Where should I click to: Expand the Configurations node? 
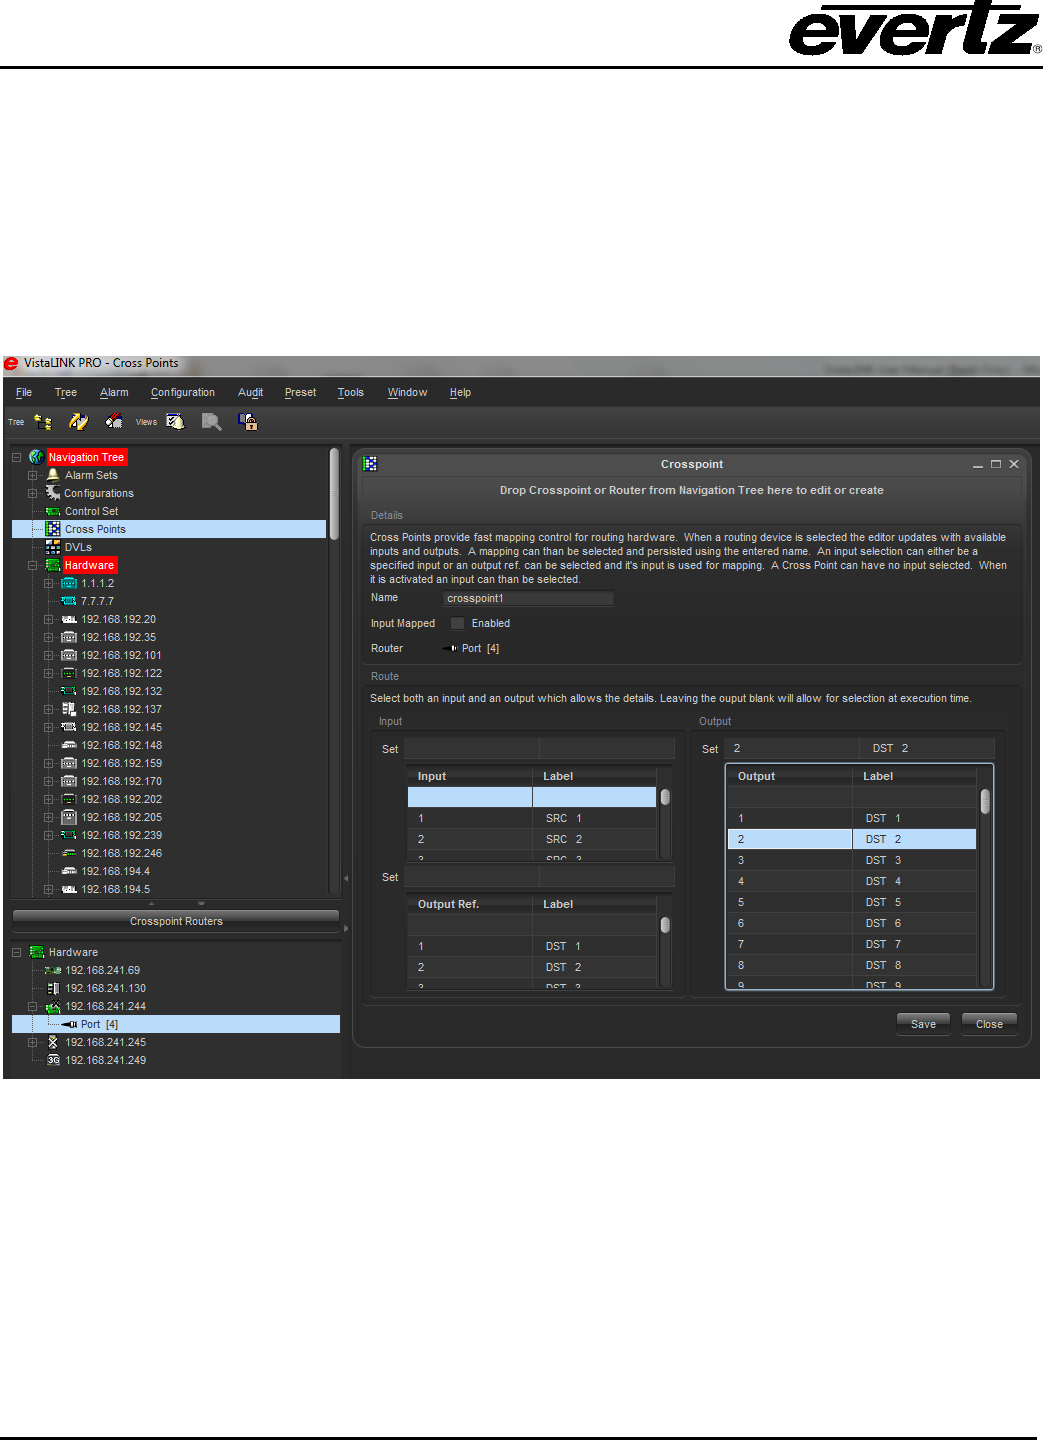(32, 493)
